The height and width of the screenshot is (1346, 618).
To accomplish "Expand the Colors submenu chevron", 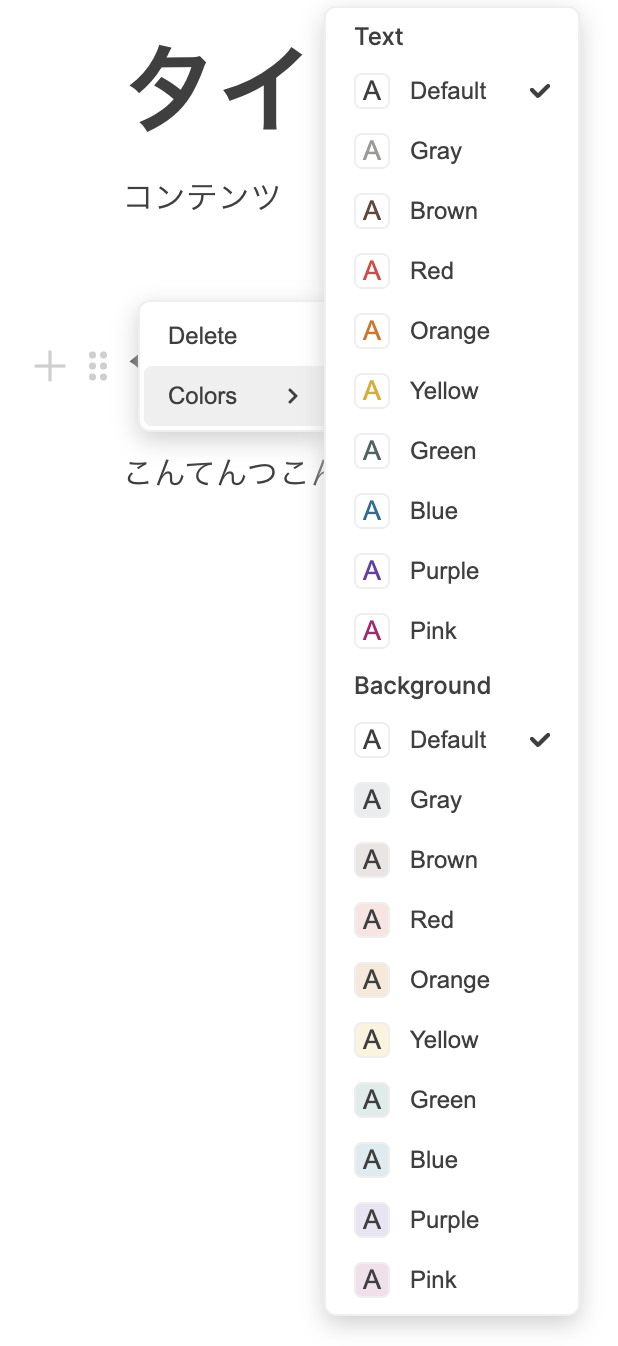I will click(293, 396).
